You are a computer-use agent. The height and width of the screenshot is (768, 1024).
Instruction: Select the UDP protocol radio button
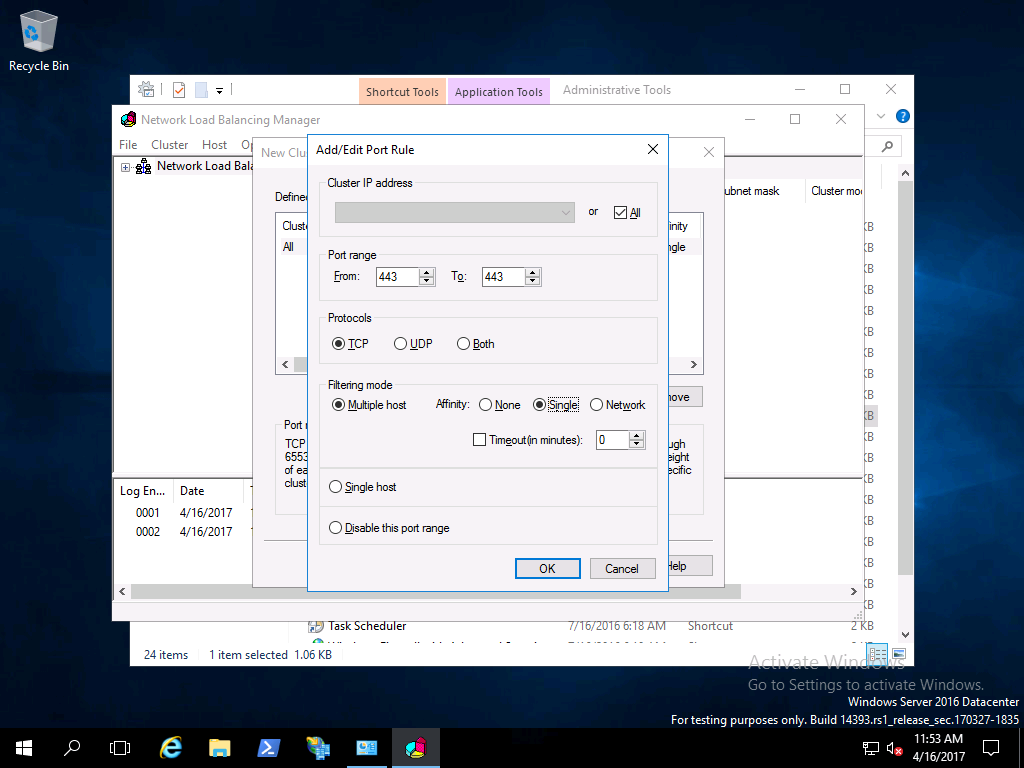(x=401, y=344)
